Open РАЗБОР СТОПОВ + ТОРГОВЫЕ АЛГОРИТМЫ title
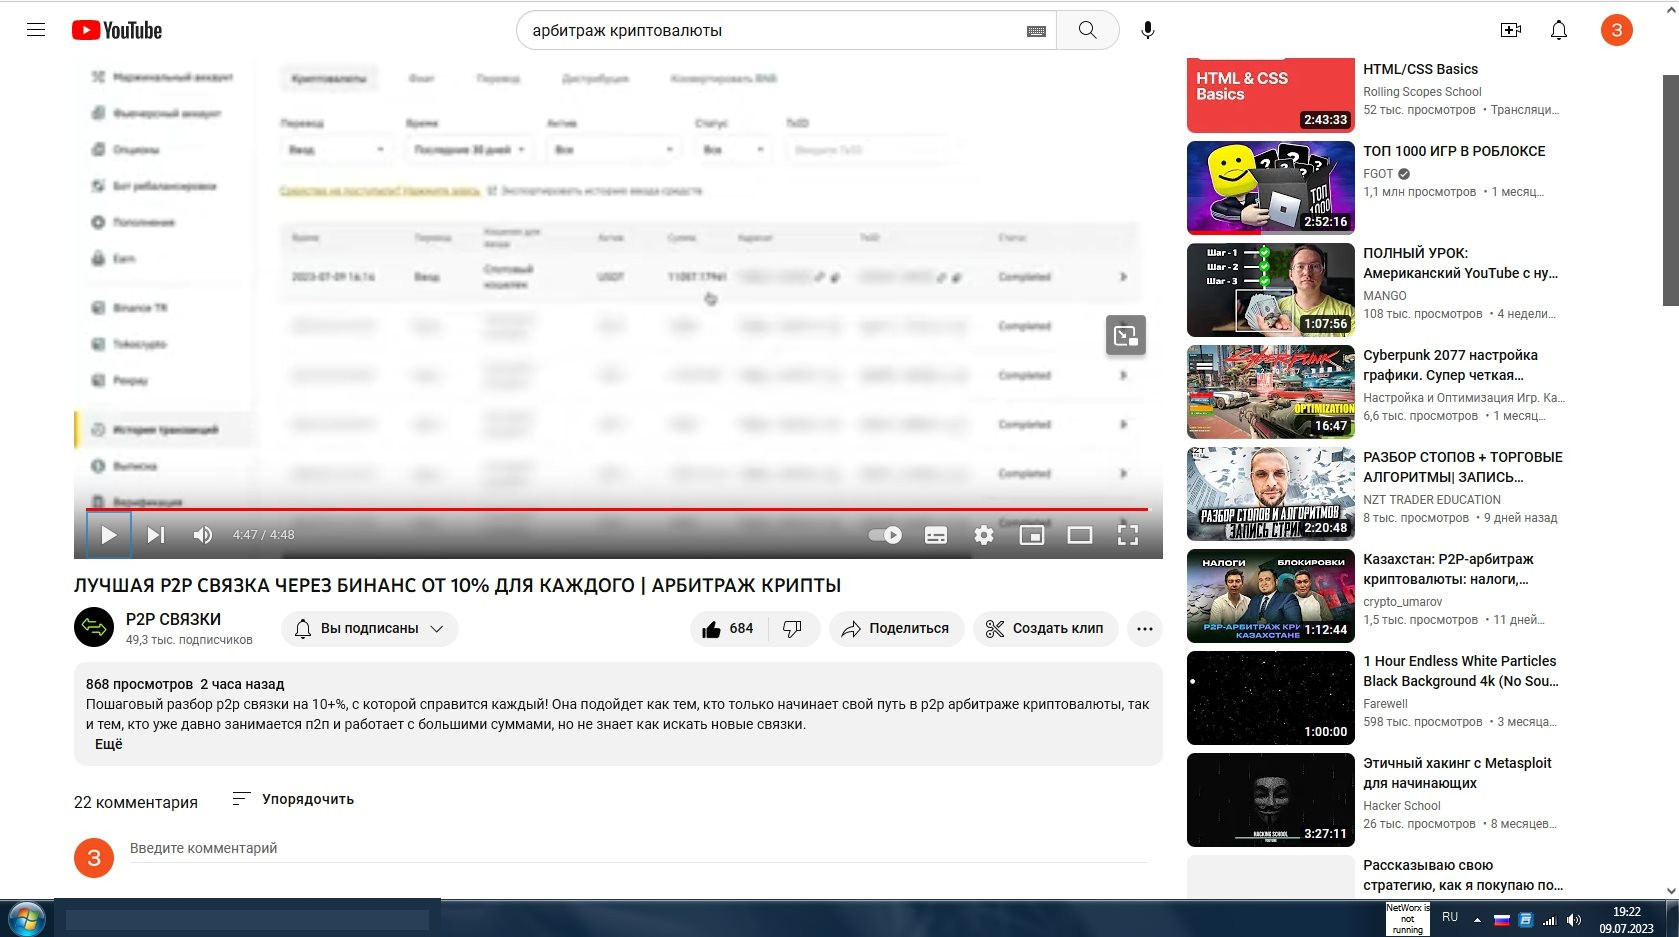The image size is (1679, 937). (x=1462, y=467)
